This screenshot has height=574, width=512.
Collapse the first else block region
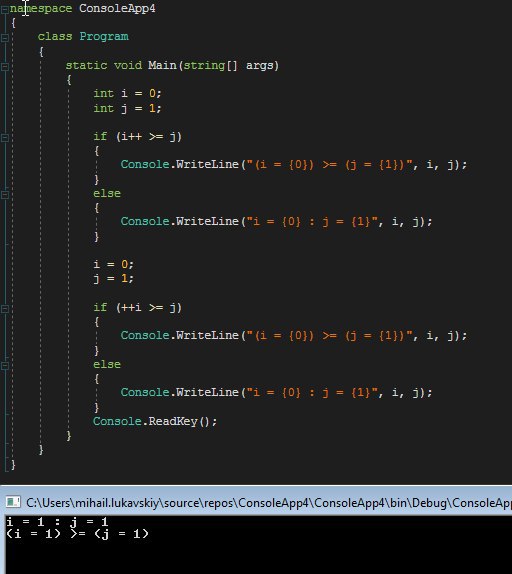click(5, 195)
